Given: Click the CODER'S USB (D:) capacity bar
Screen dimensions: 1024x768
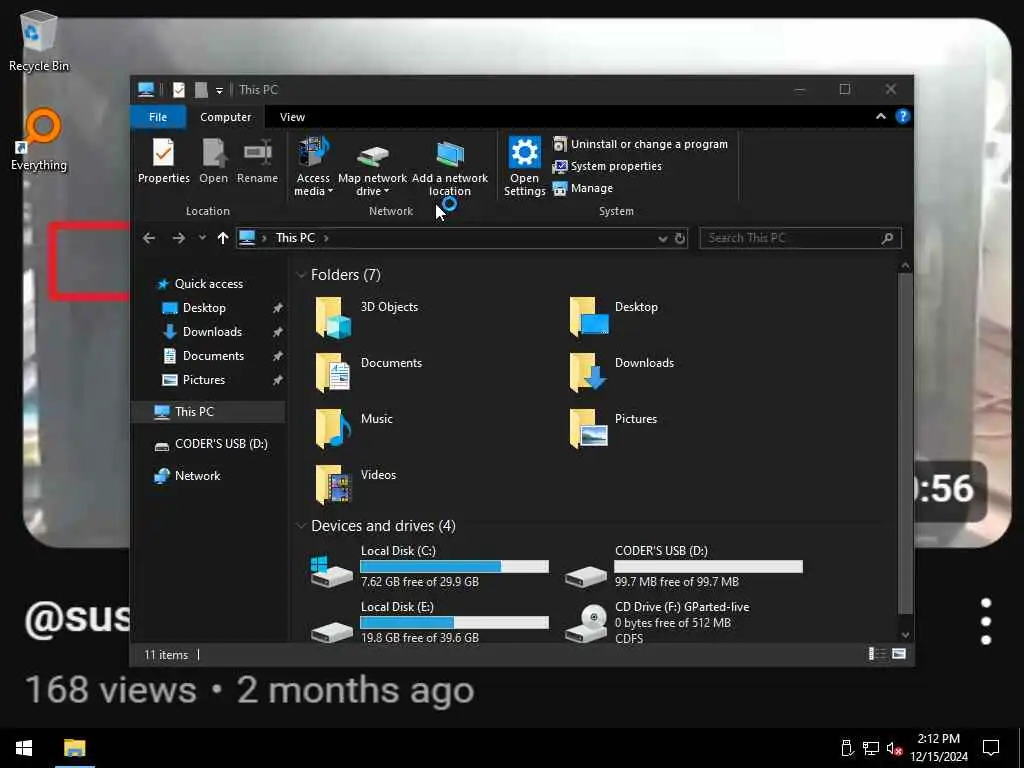Looking at the screenshot, I should tap(709, 567).
